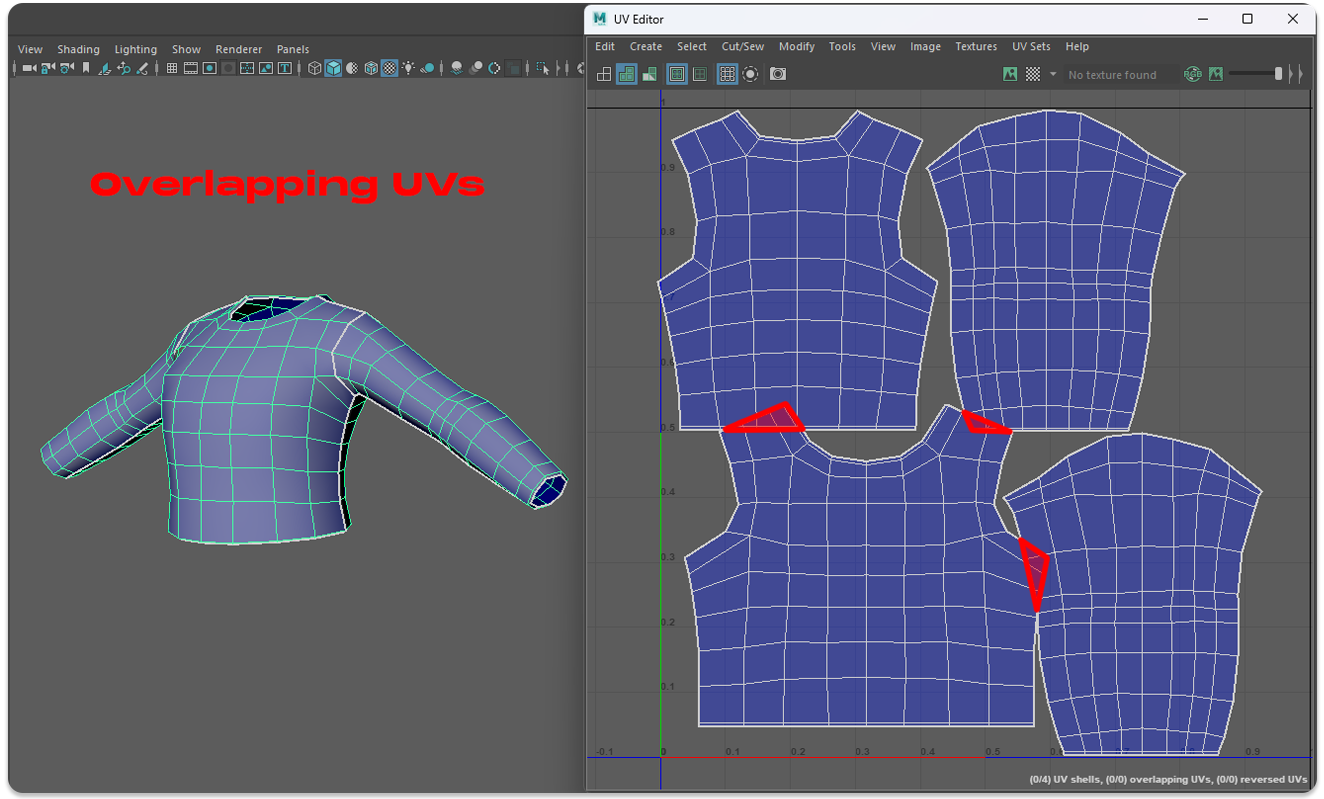Click the Lock Camera icon

[x=47, y=68]
